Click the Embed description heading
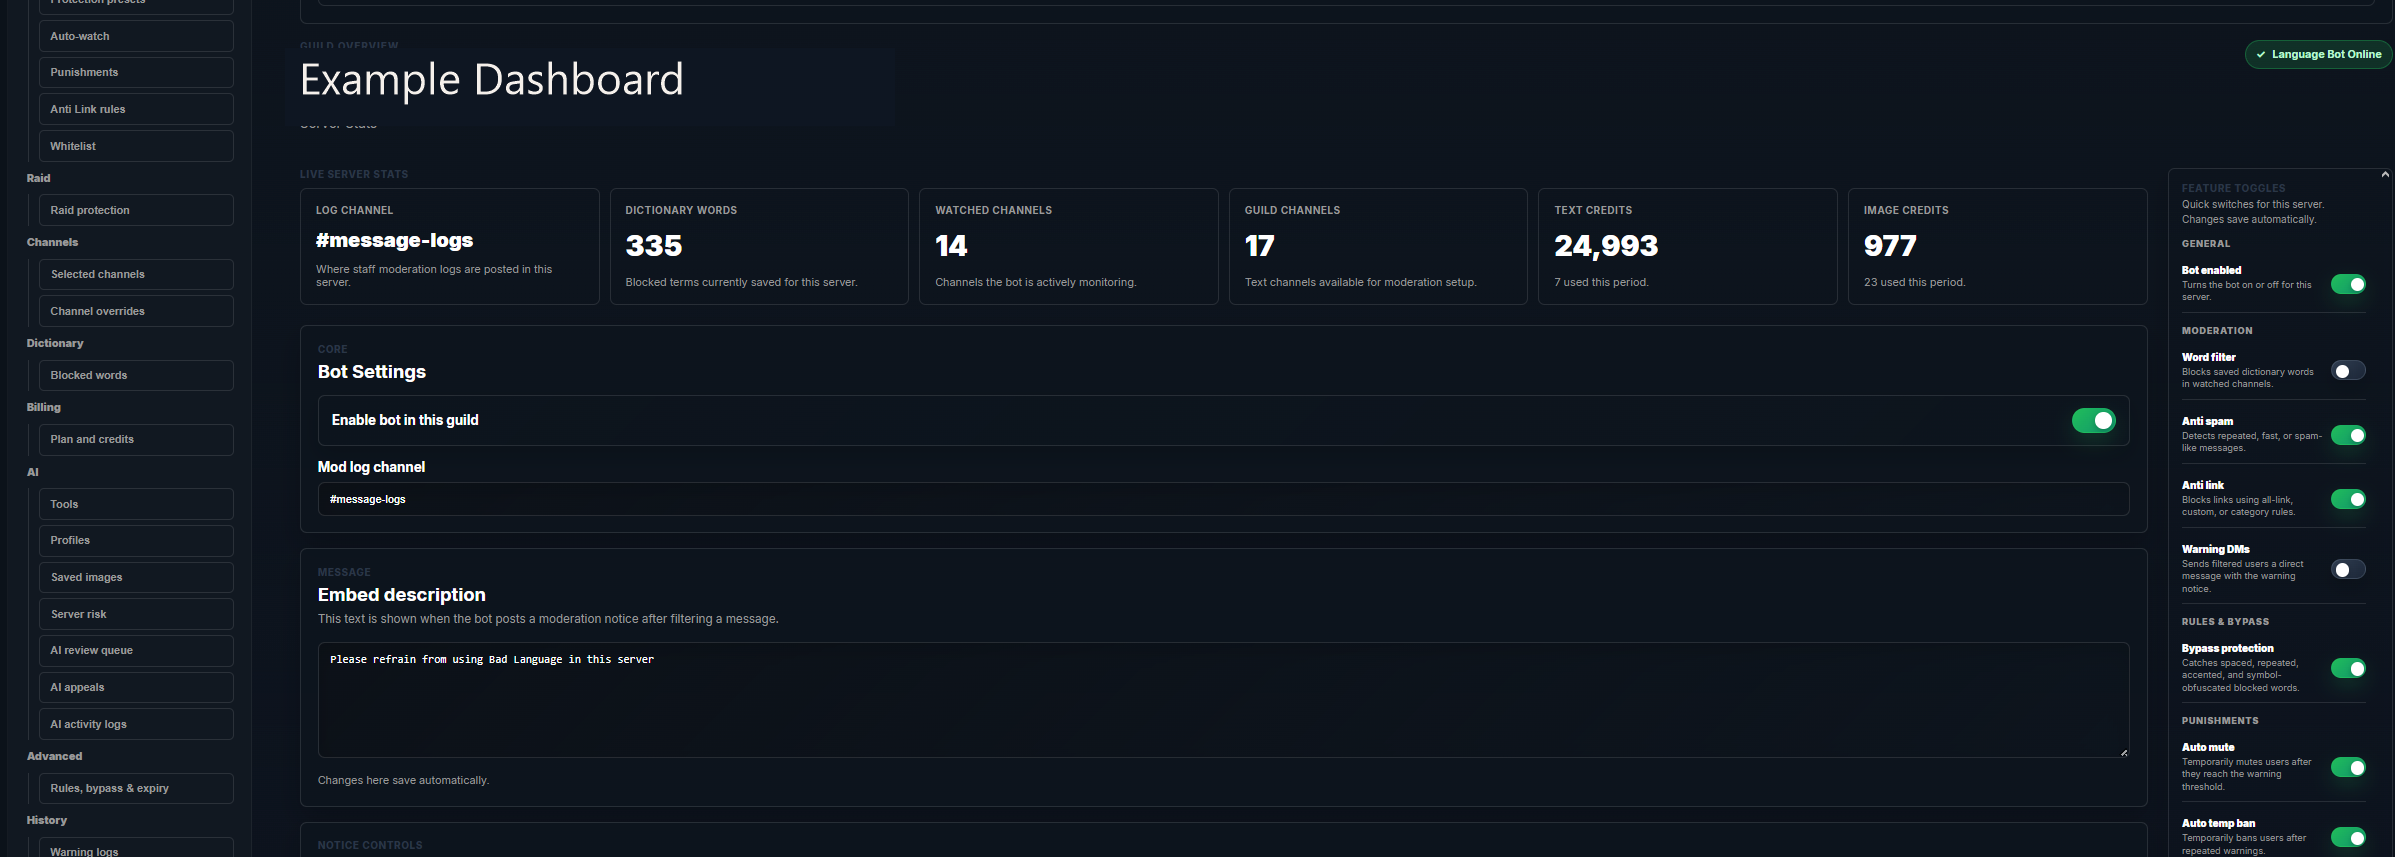This screenshot has width=2395, height=857. point(402,595)
